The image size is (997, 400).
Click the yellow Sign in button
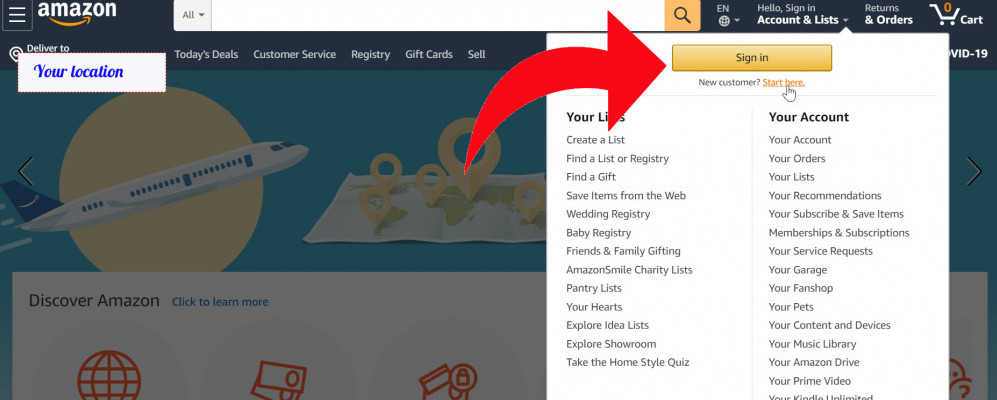[x=752, y=58]
